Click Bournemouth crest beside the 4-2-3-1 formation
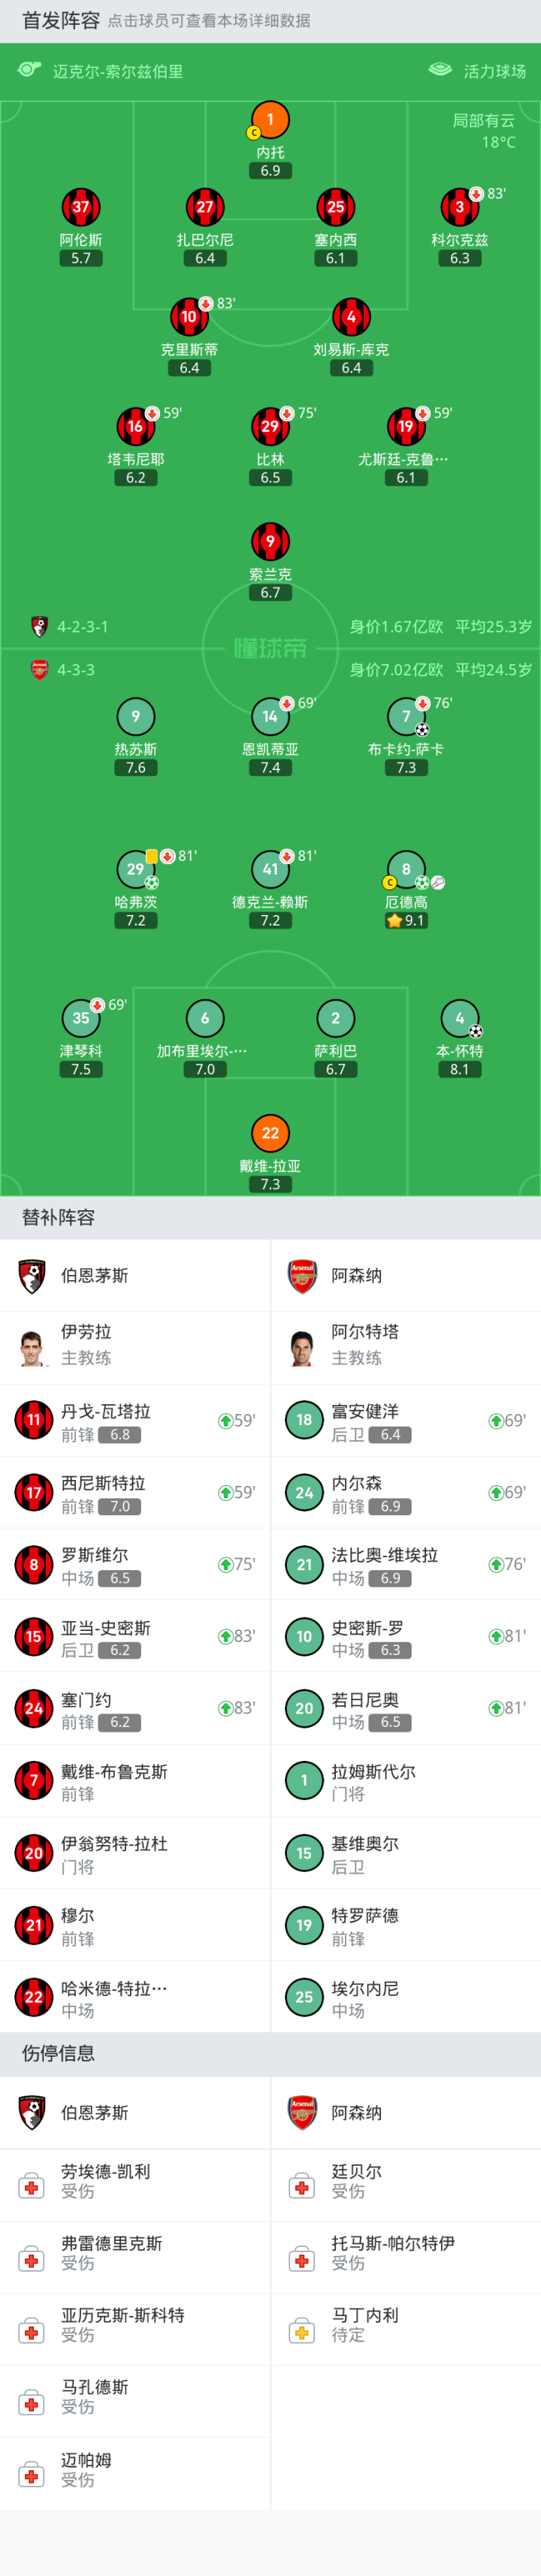The image size is (541, 2576). point(39,627)
